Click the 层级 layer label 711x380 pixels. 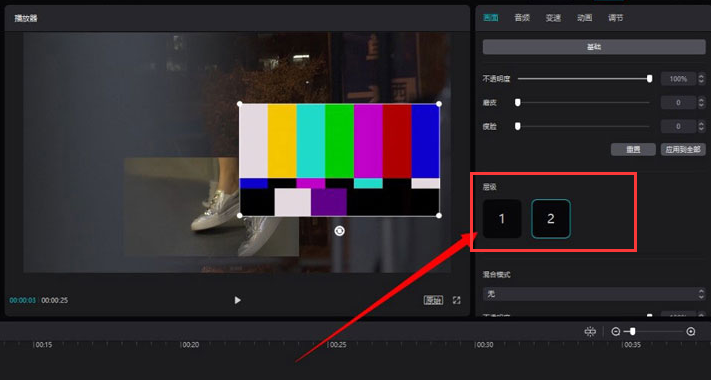490,187
